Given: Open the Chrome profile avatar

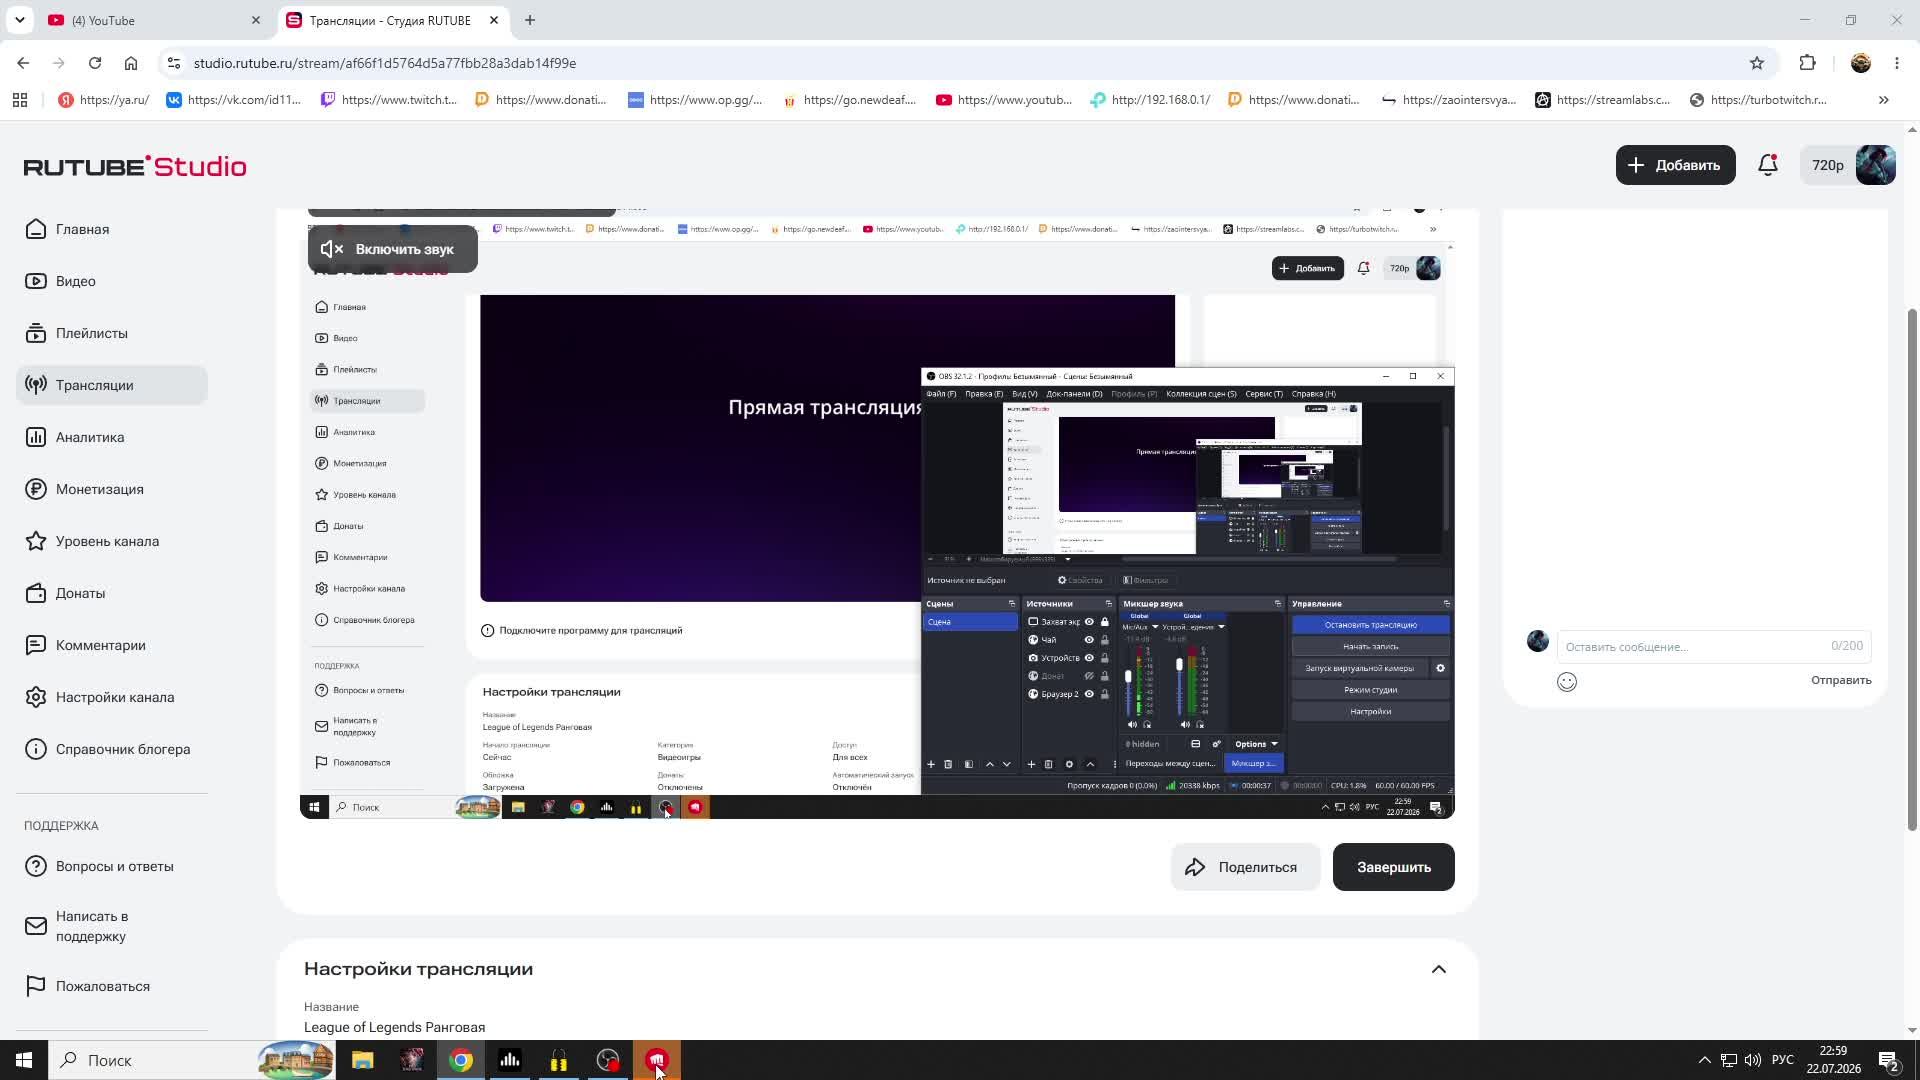Looking at the screenshot, I should pos(1861,63).
